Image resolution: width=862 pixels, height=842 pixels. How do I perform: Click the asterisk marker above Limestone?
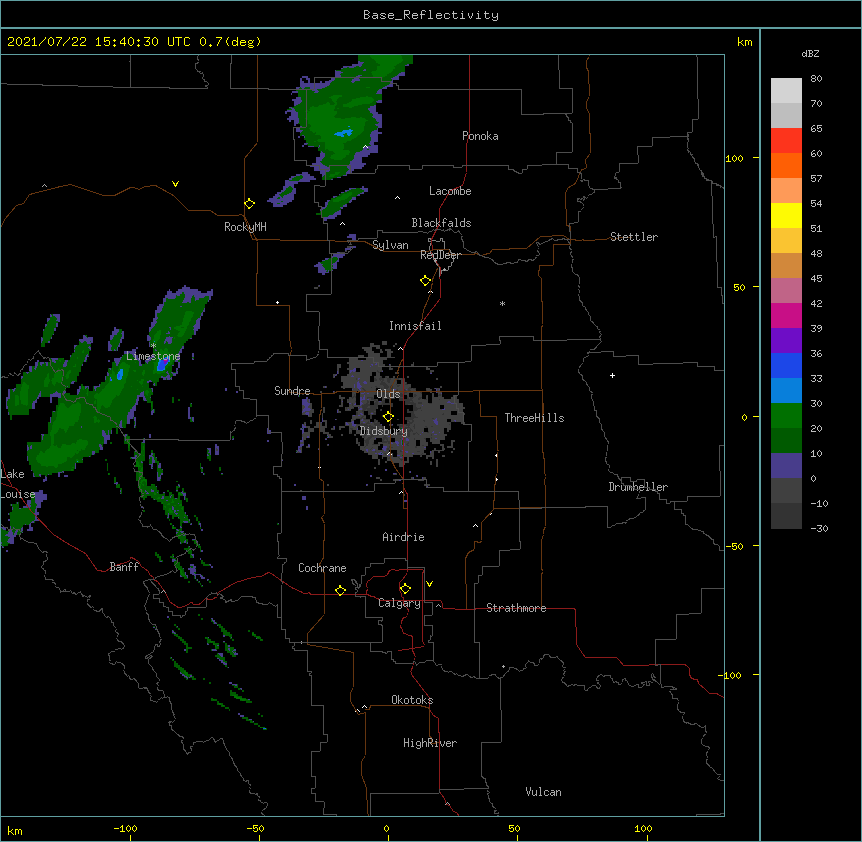153,346
